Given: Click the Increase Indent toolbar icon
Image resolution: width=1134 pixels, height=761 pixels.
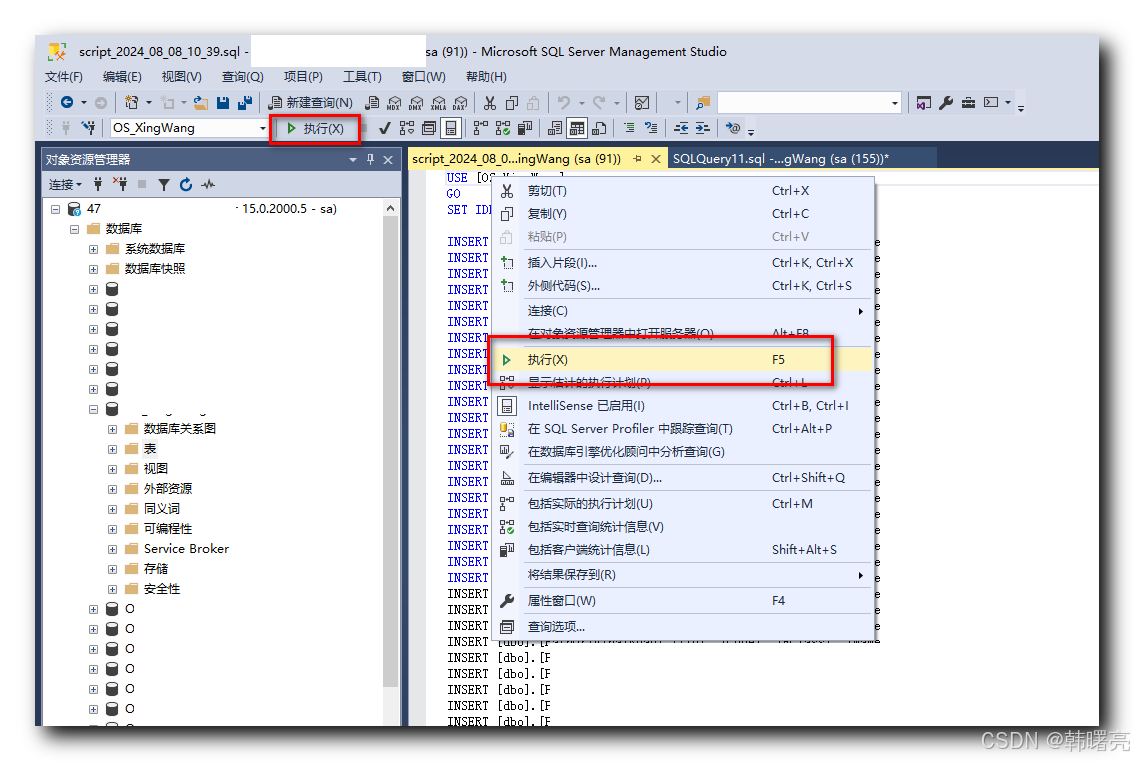Looking at the screenshot, I should coord(703,128).
